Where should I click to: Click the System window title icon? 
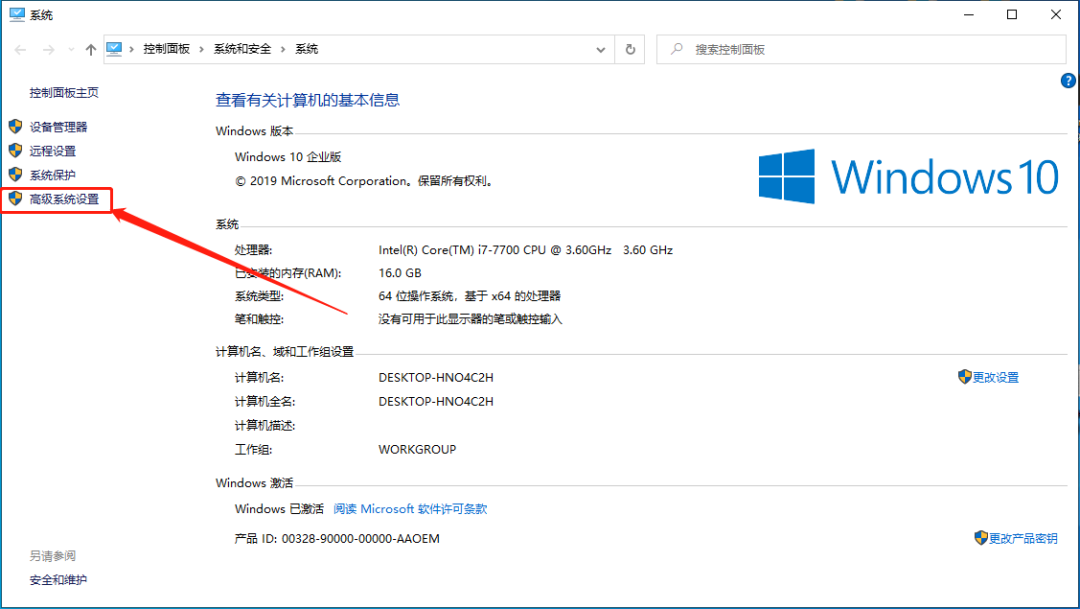[17, 14]
